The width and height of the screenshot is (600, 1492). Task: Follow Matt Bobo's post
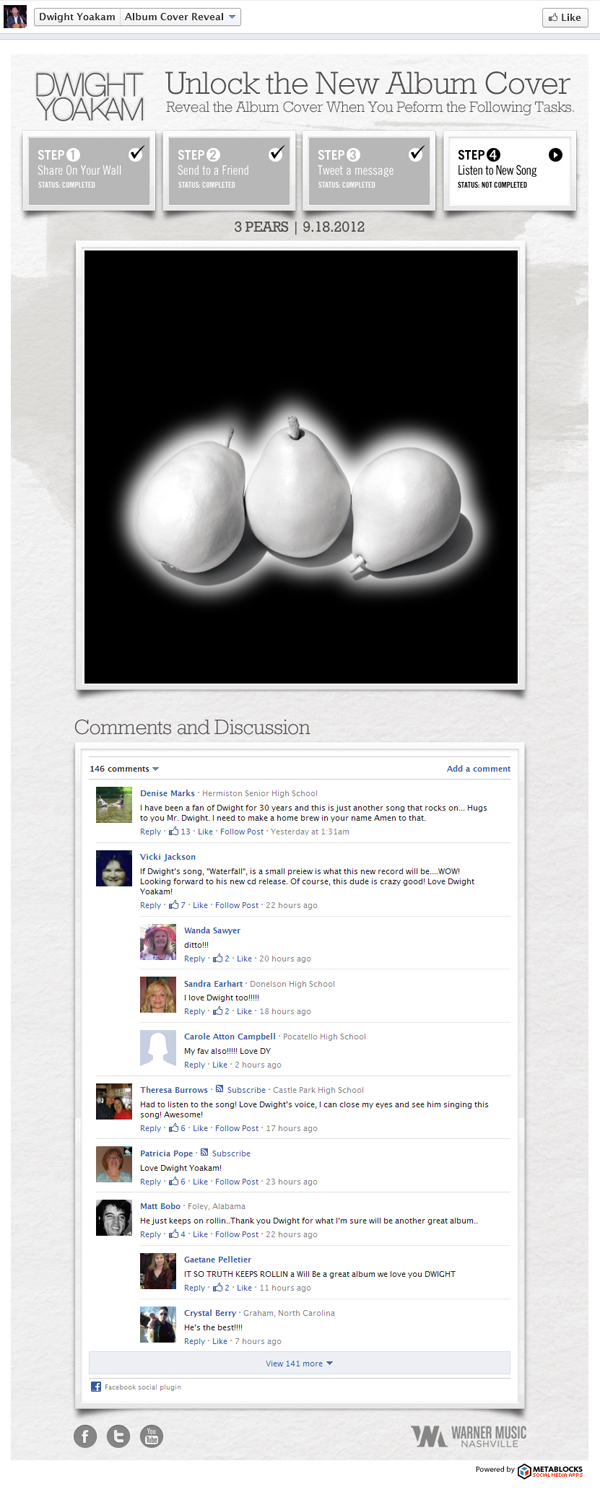[237, 1235]
